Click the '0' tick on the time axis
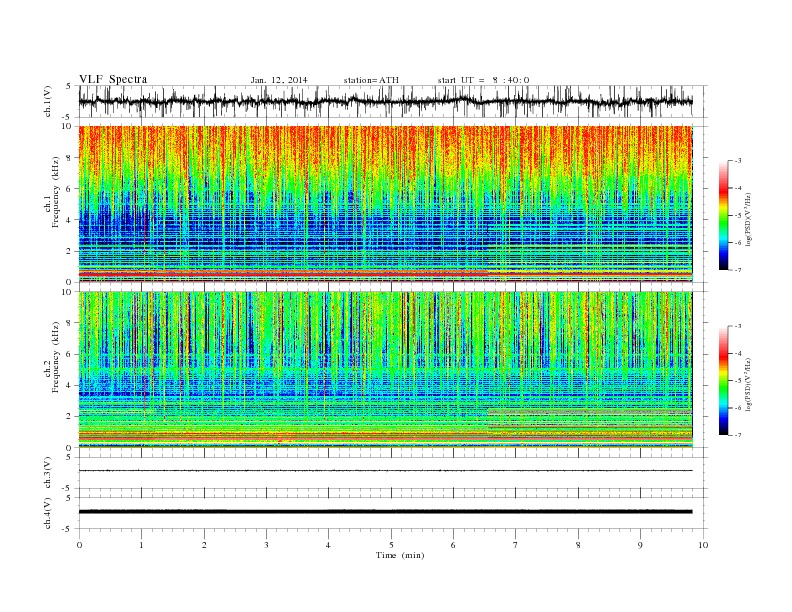This screenshot has height=612, width=792. coord(79,545)
